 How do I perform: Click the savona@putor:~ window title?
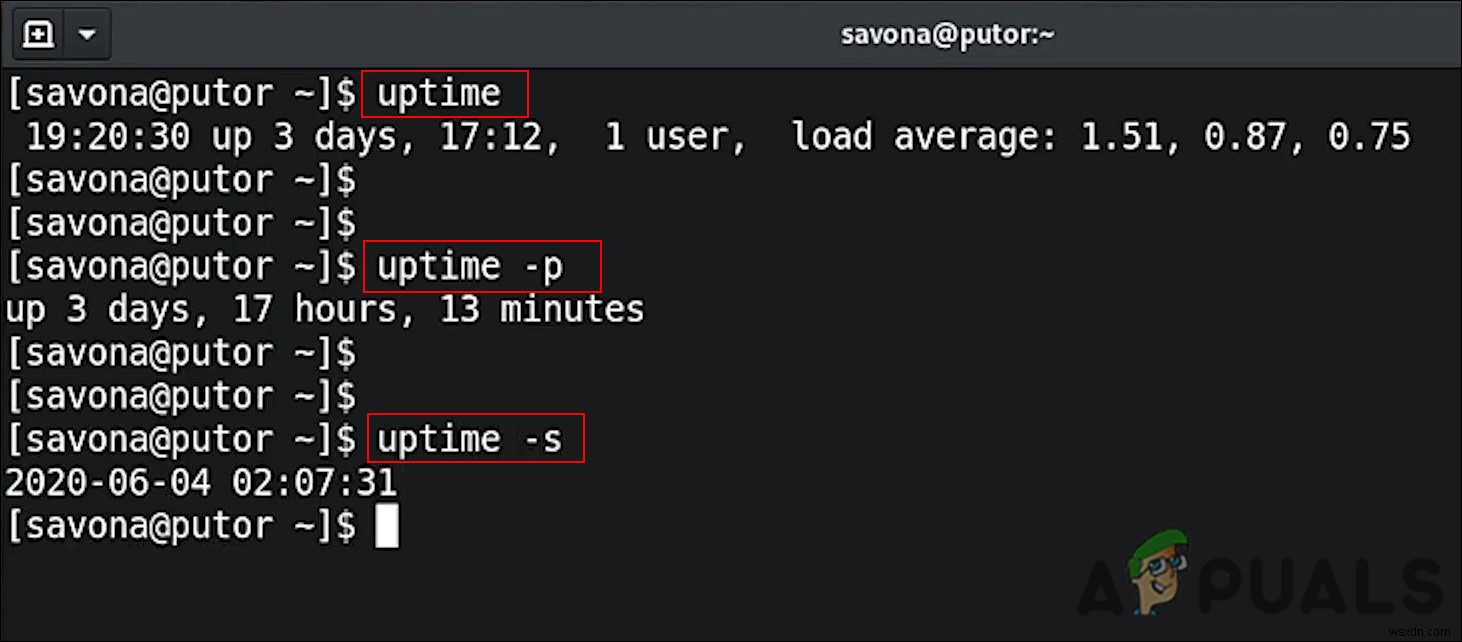(947, 35)
